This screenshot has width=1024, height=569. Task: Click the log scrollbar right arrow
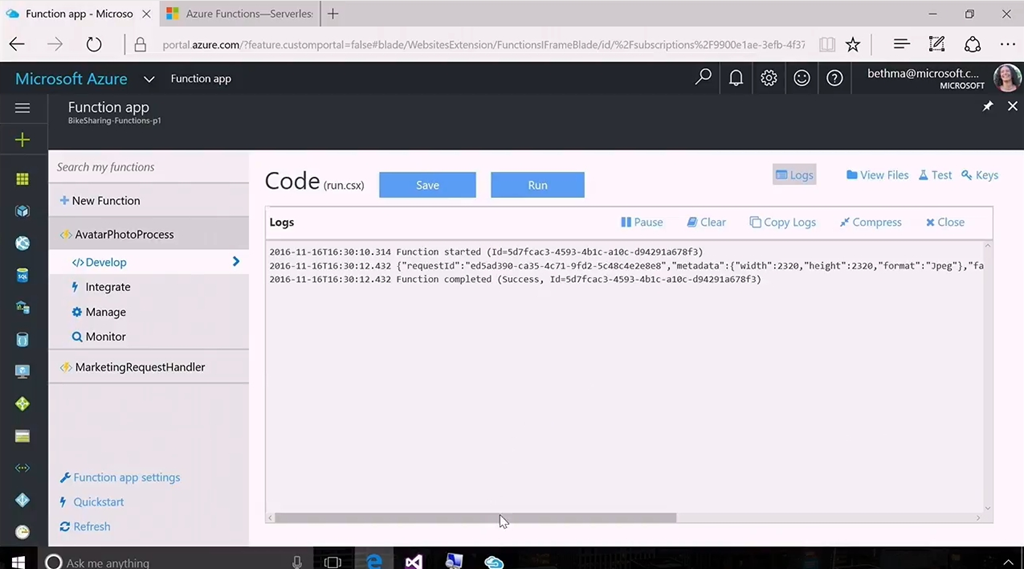pos(978,518)
